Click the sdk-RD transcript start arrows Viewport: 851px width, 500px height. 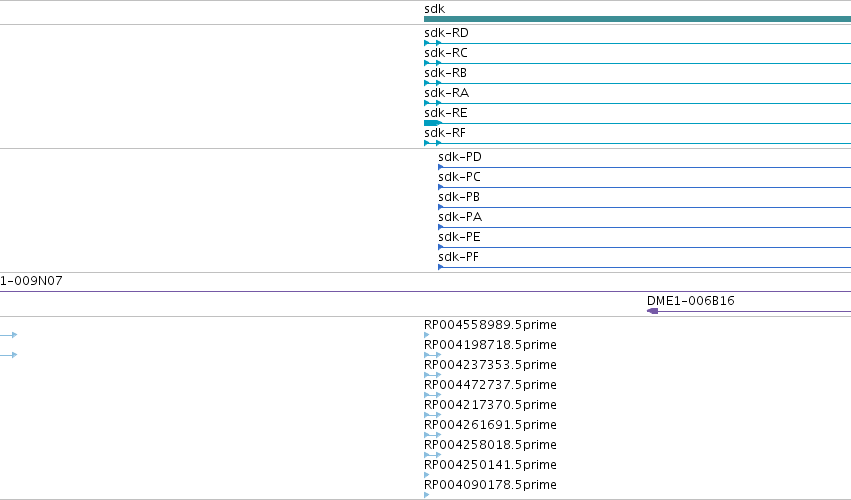pyautogui.click(x=433, y=43)
